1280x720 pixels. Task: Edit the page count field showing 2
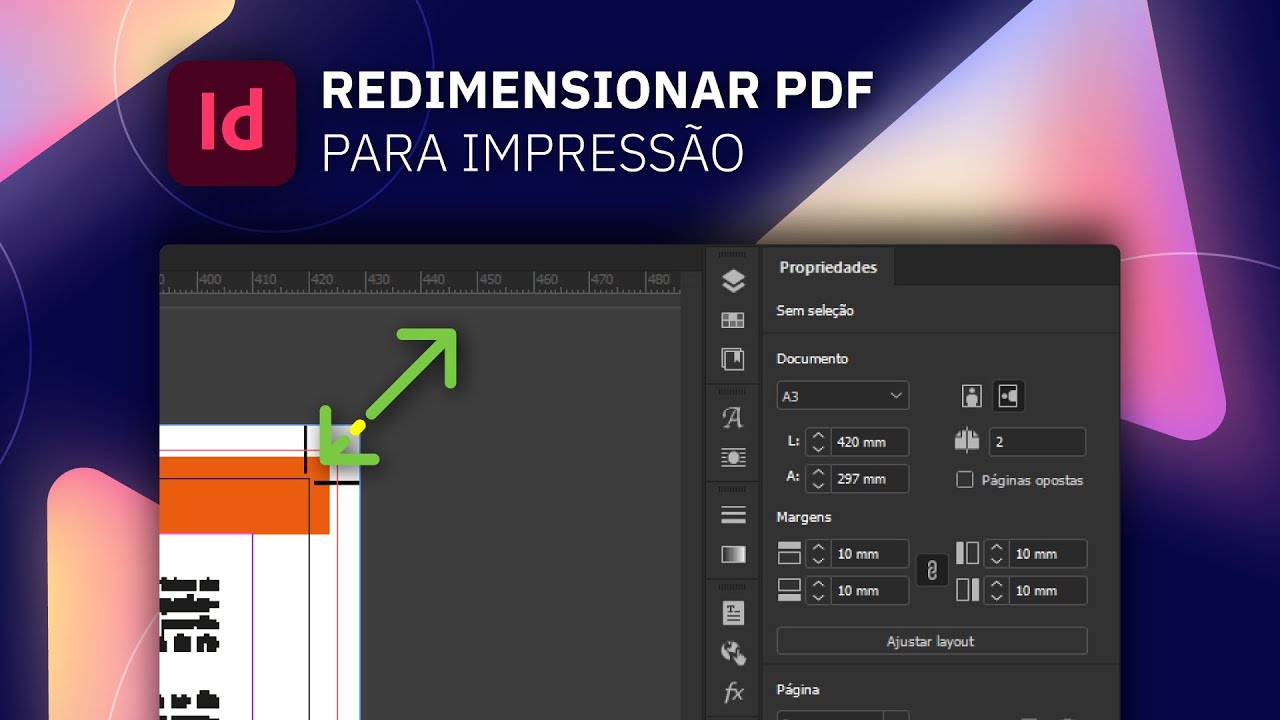(1037, 441)
